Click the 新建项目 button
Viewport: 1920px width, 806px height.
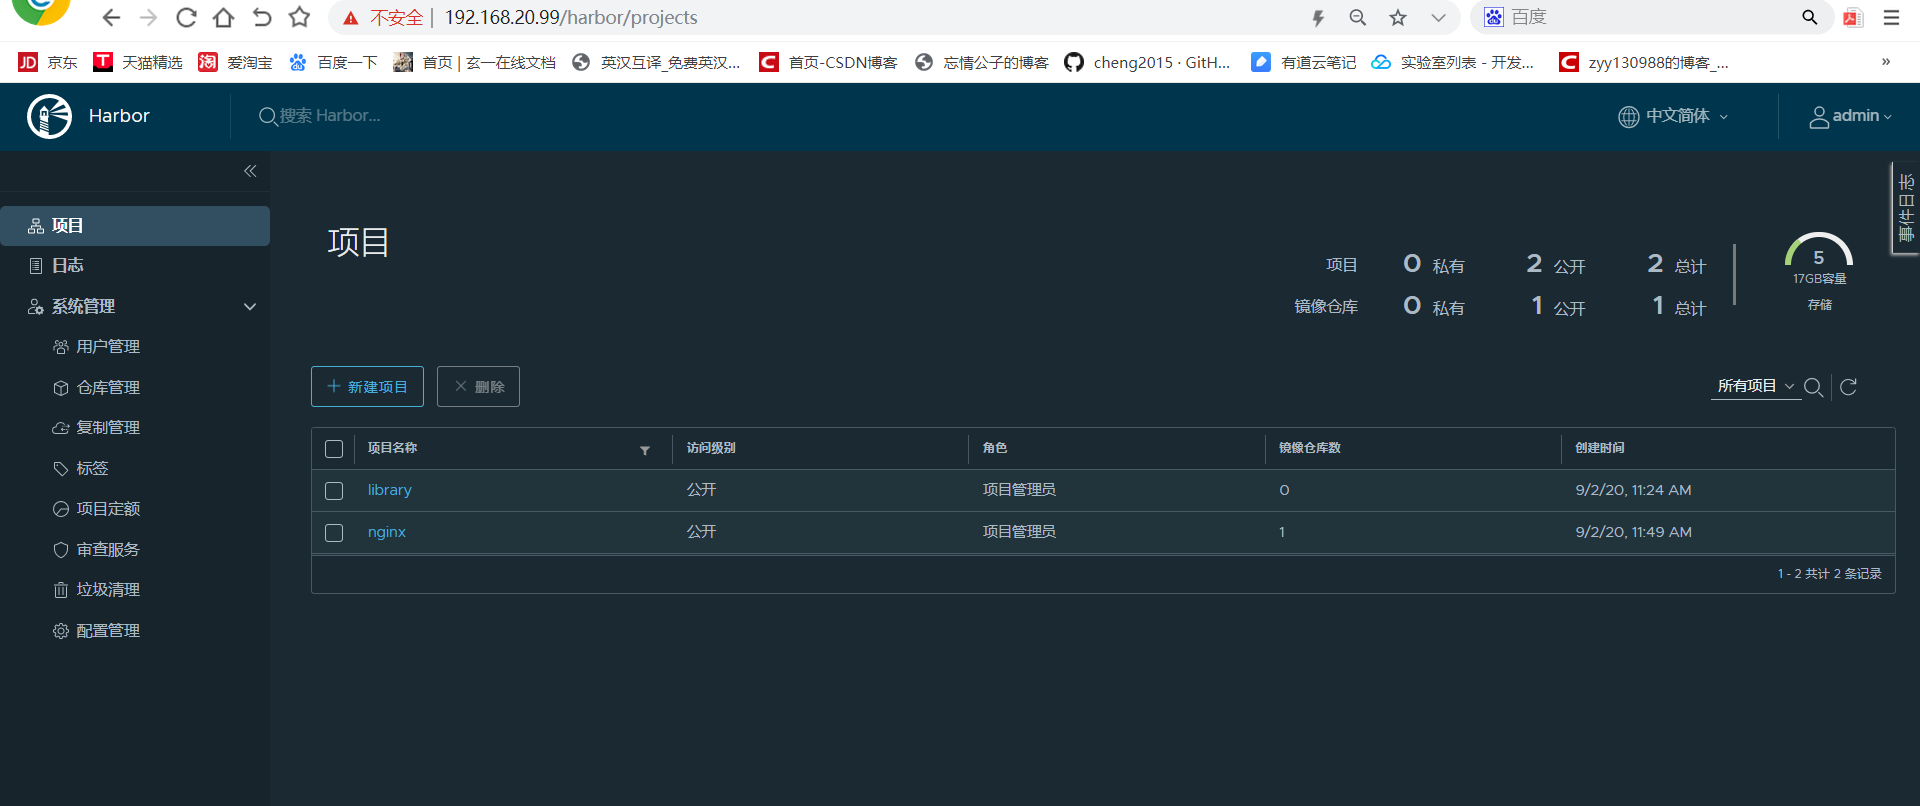[367, 387]
